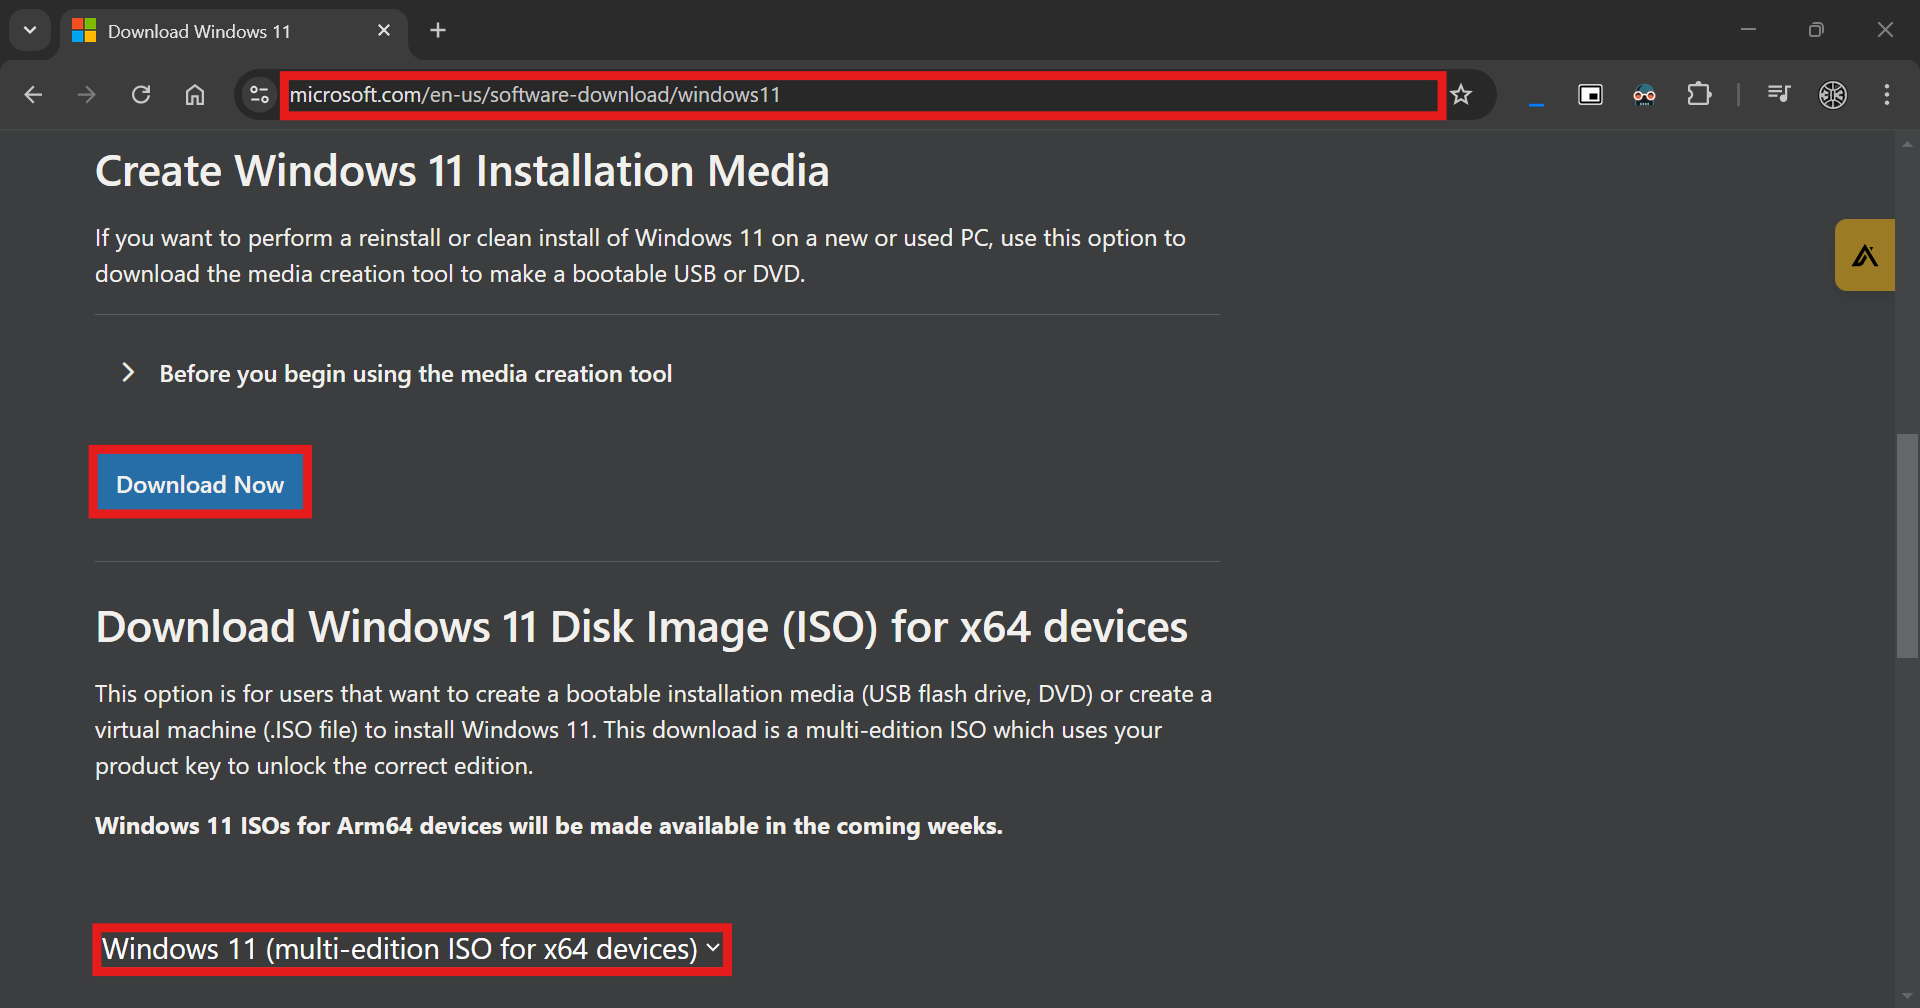Click the forward navigation arrow

pos(87,95)
